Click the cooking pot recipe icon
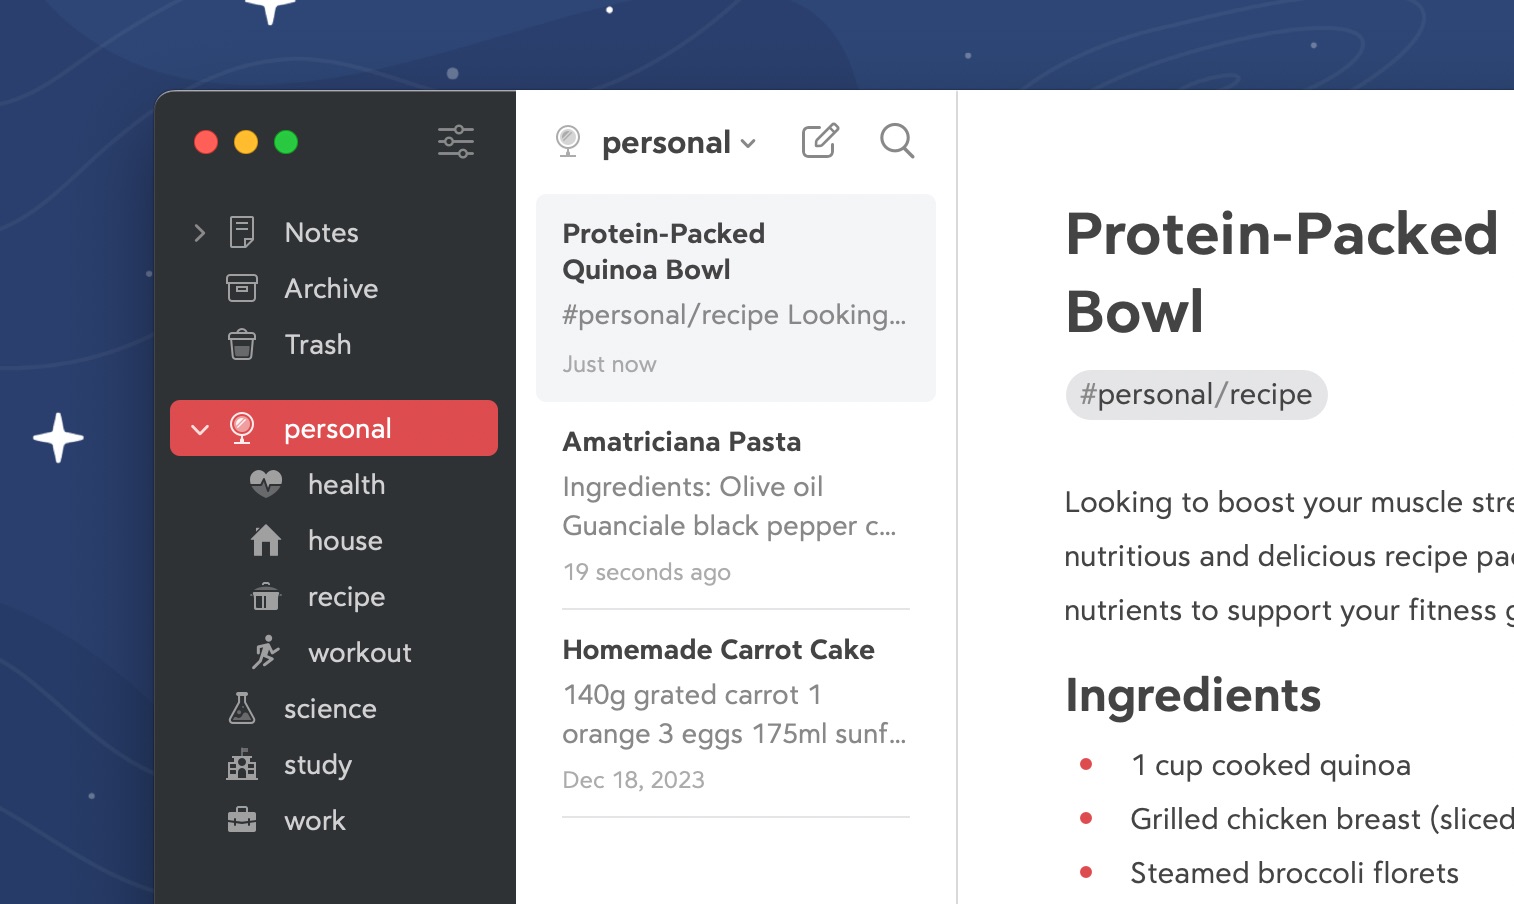This screenshot has width=1514, height=904. 266,597
